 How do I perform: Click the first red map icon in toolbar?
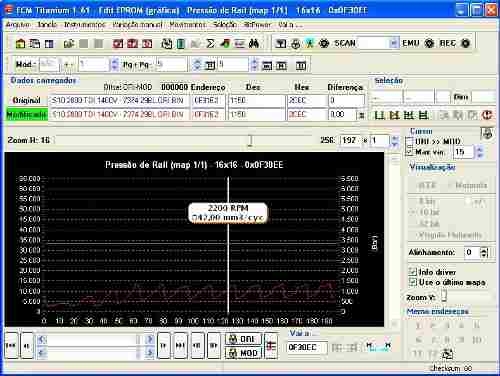pos(118,44)
